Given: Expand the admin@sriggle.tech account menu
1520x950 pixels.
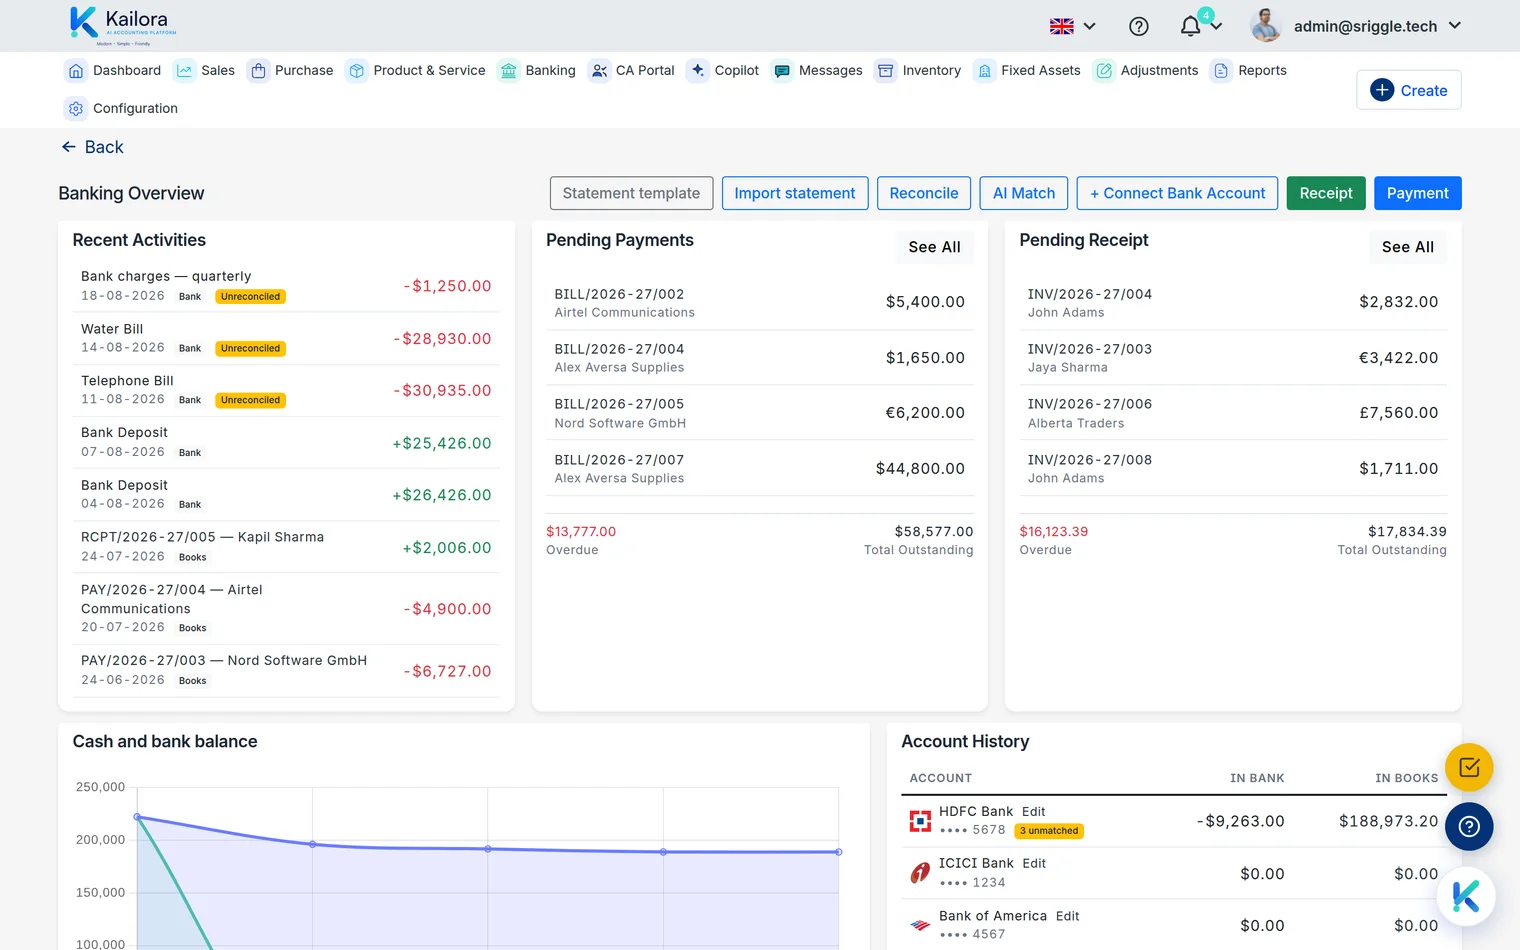Looking at the screenshot, I should pyautogui.click(x=1377, y=26).
